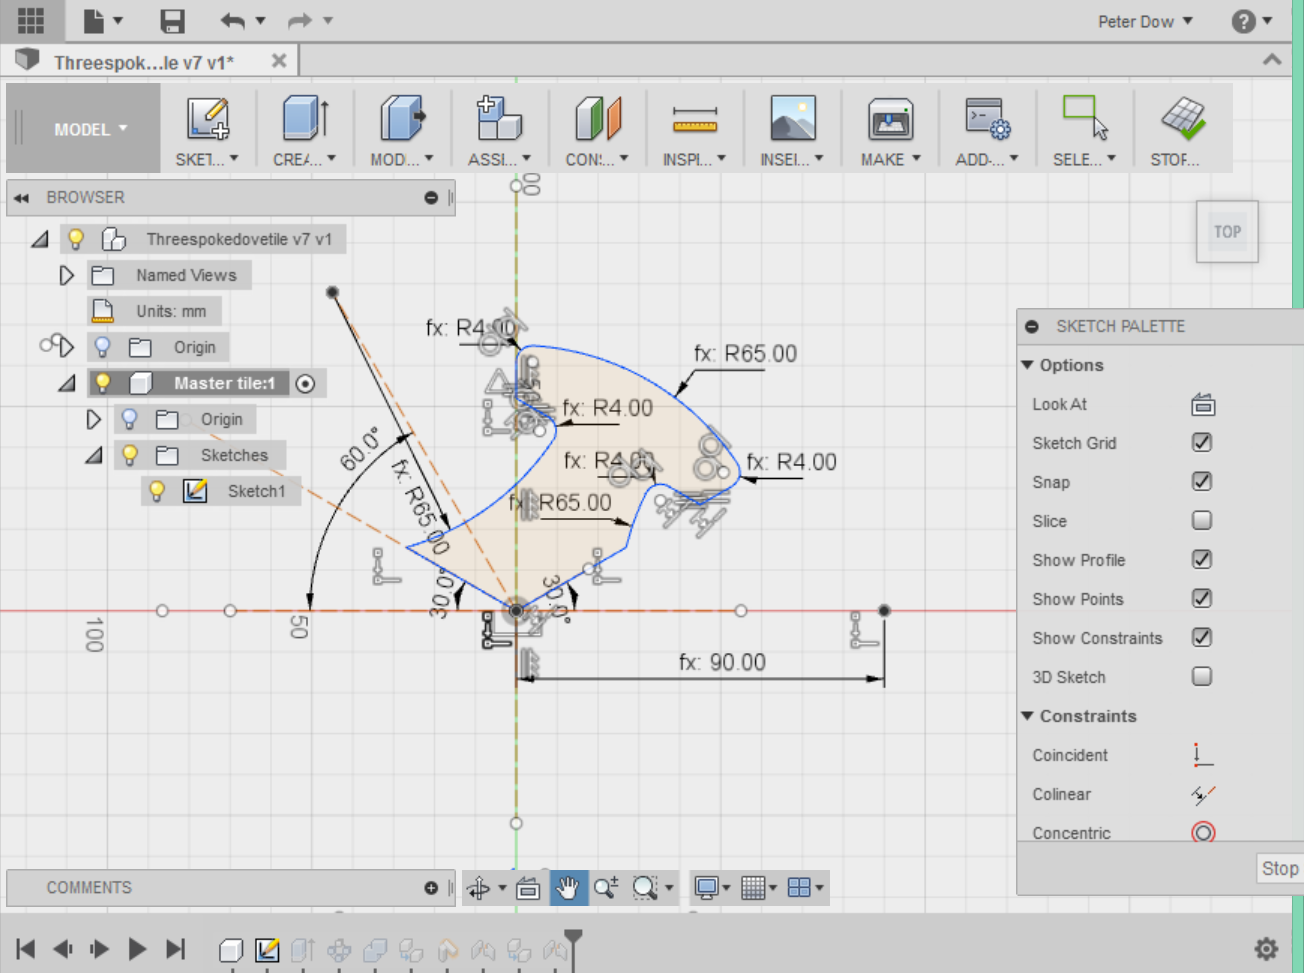Open the Peter Dow account menu

(1144, 21)
